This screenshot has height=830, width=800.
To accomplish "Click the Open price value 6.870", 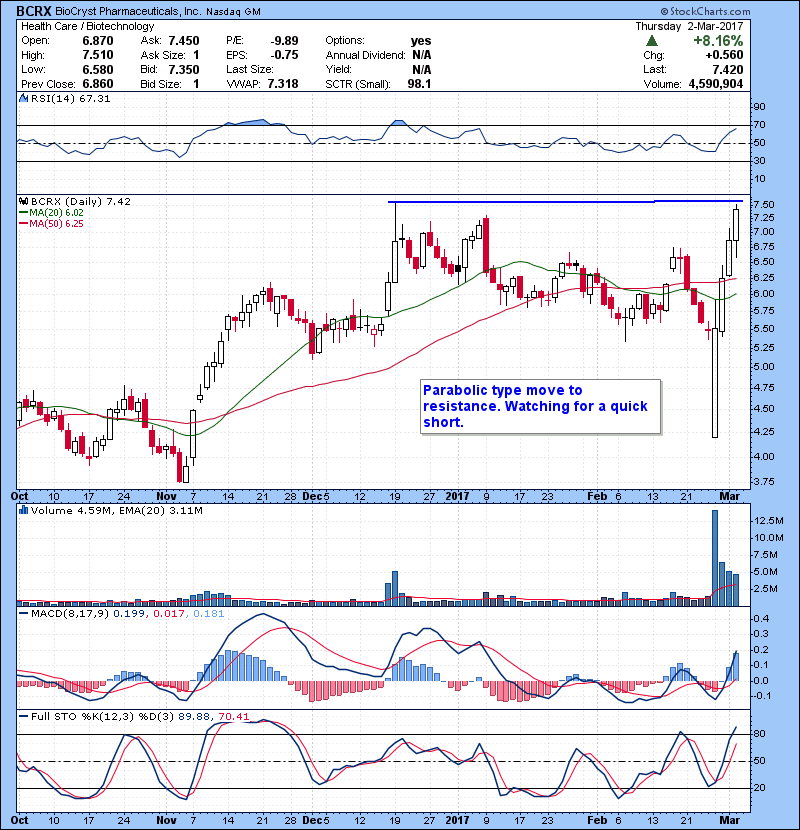I will click(98, 41).
